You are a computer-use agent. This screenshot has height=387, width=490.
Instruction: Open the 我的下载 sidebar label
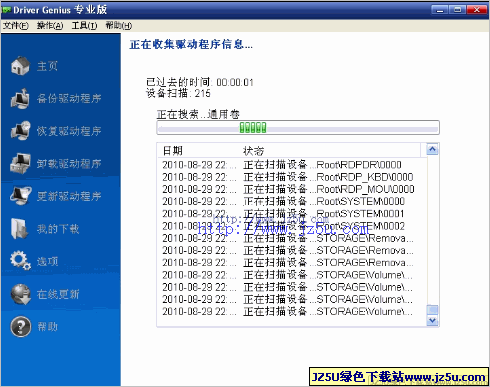pyautogui.click(x=58, y=229)
